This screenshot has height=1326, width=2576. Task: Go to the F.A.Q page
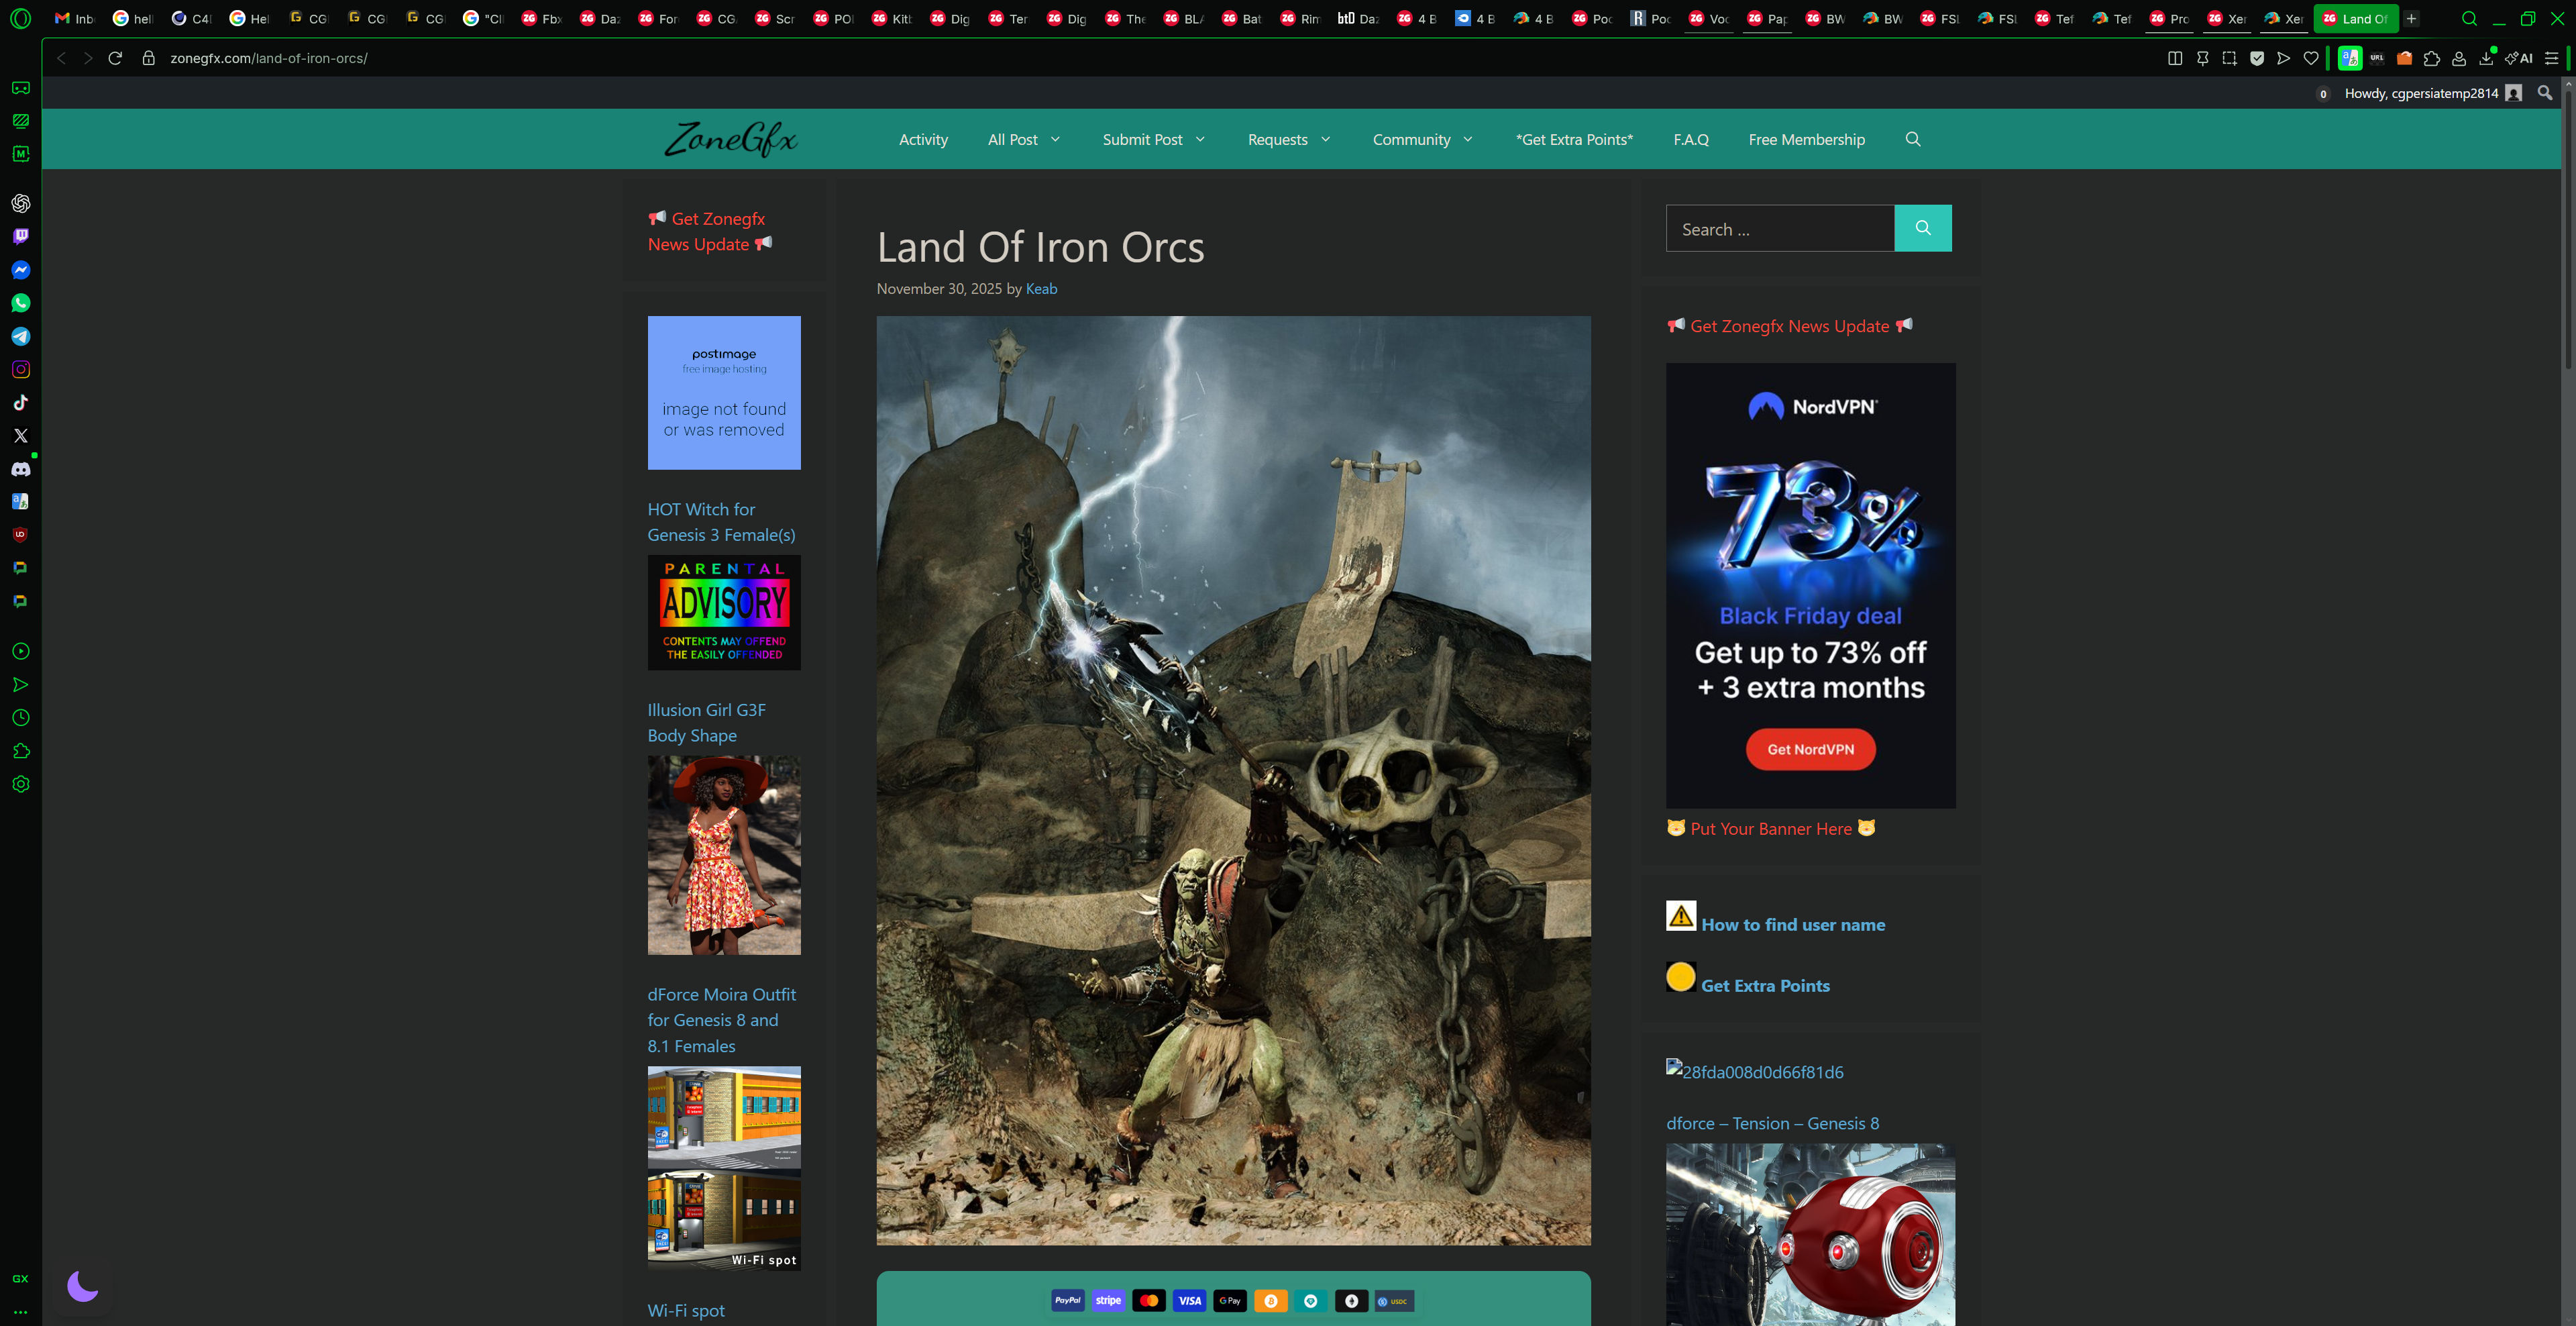(1690, 139)
